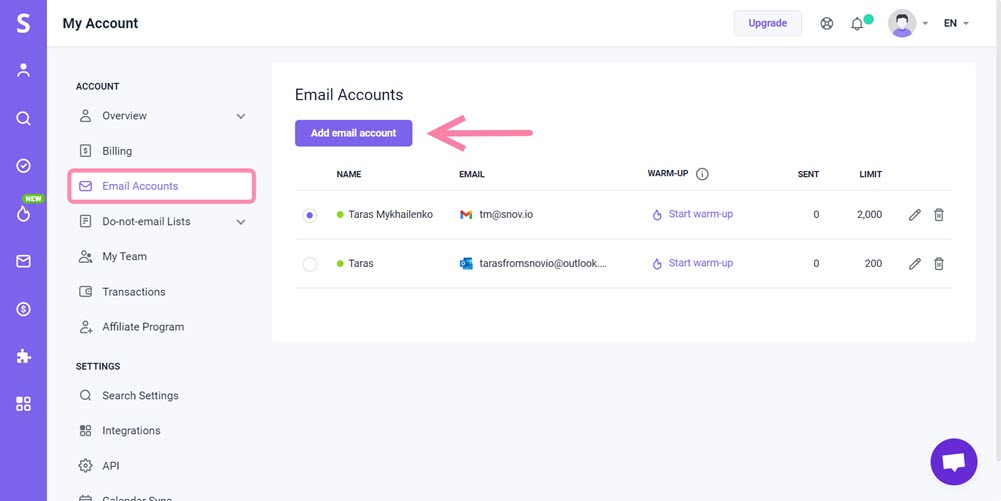
Task: Open the warm-up info tooltip icon
Action: pyautogui.click(x=702, y=174)
